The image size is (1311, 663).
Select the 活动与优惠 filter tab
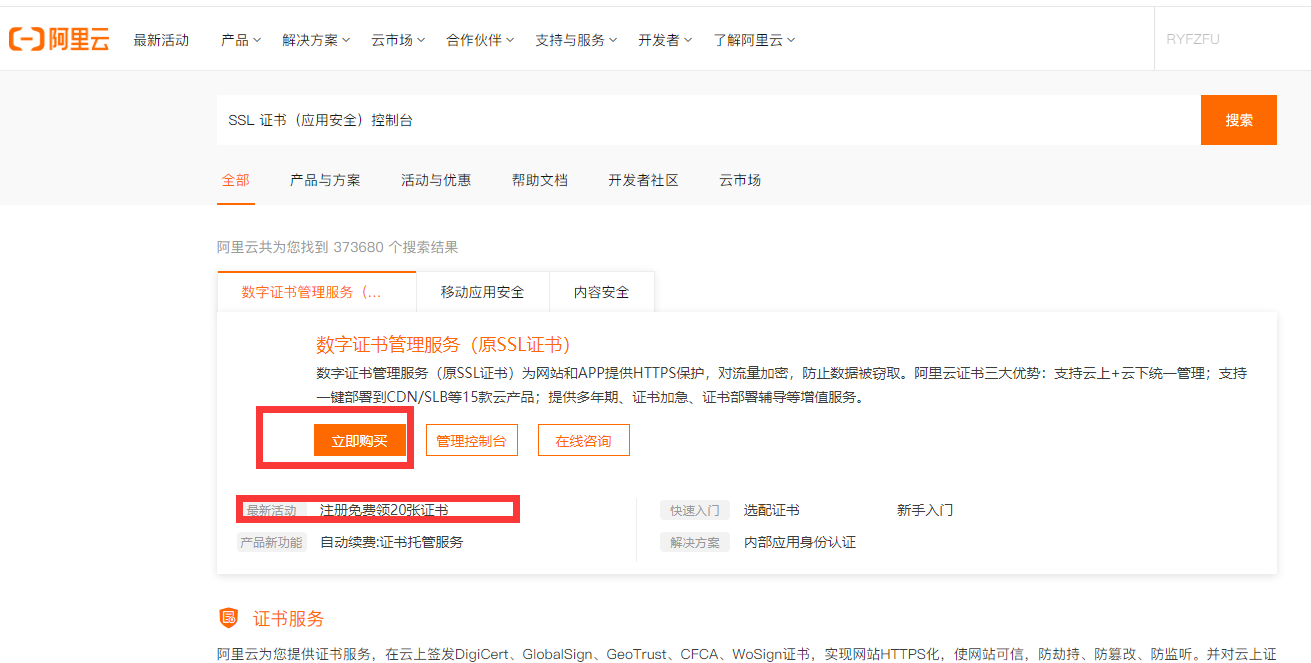click(x=436, y=180)
